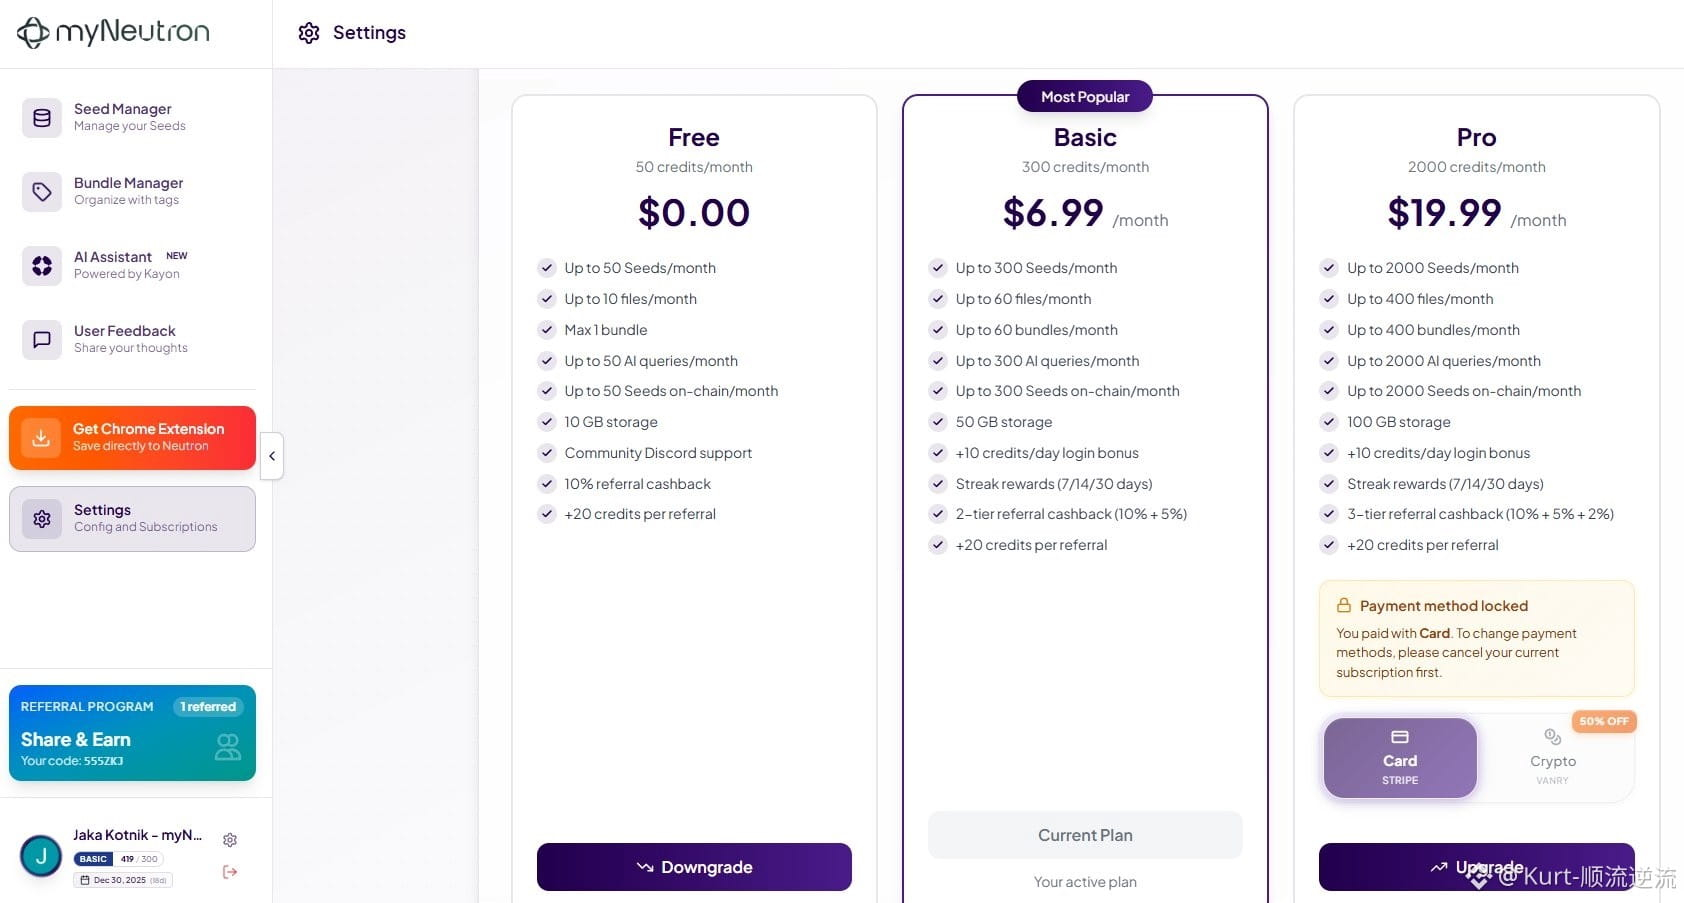
Task: Click the user avatar with letter J
Action: coord(41,856)
